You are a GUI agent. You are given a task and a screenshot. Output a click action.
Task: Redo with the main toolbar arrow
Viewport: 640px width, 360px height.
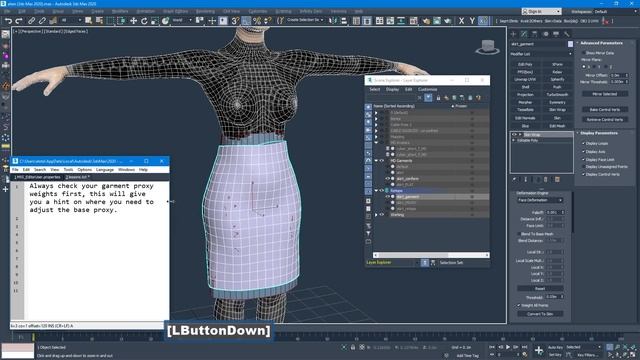coord(19,21)
